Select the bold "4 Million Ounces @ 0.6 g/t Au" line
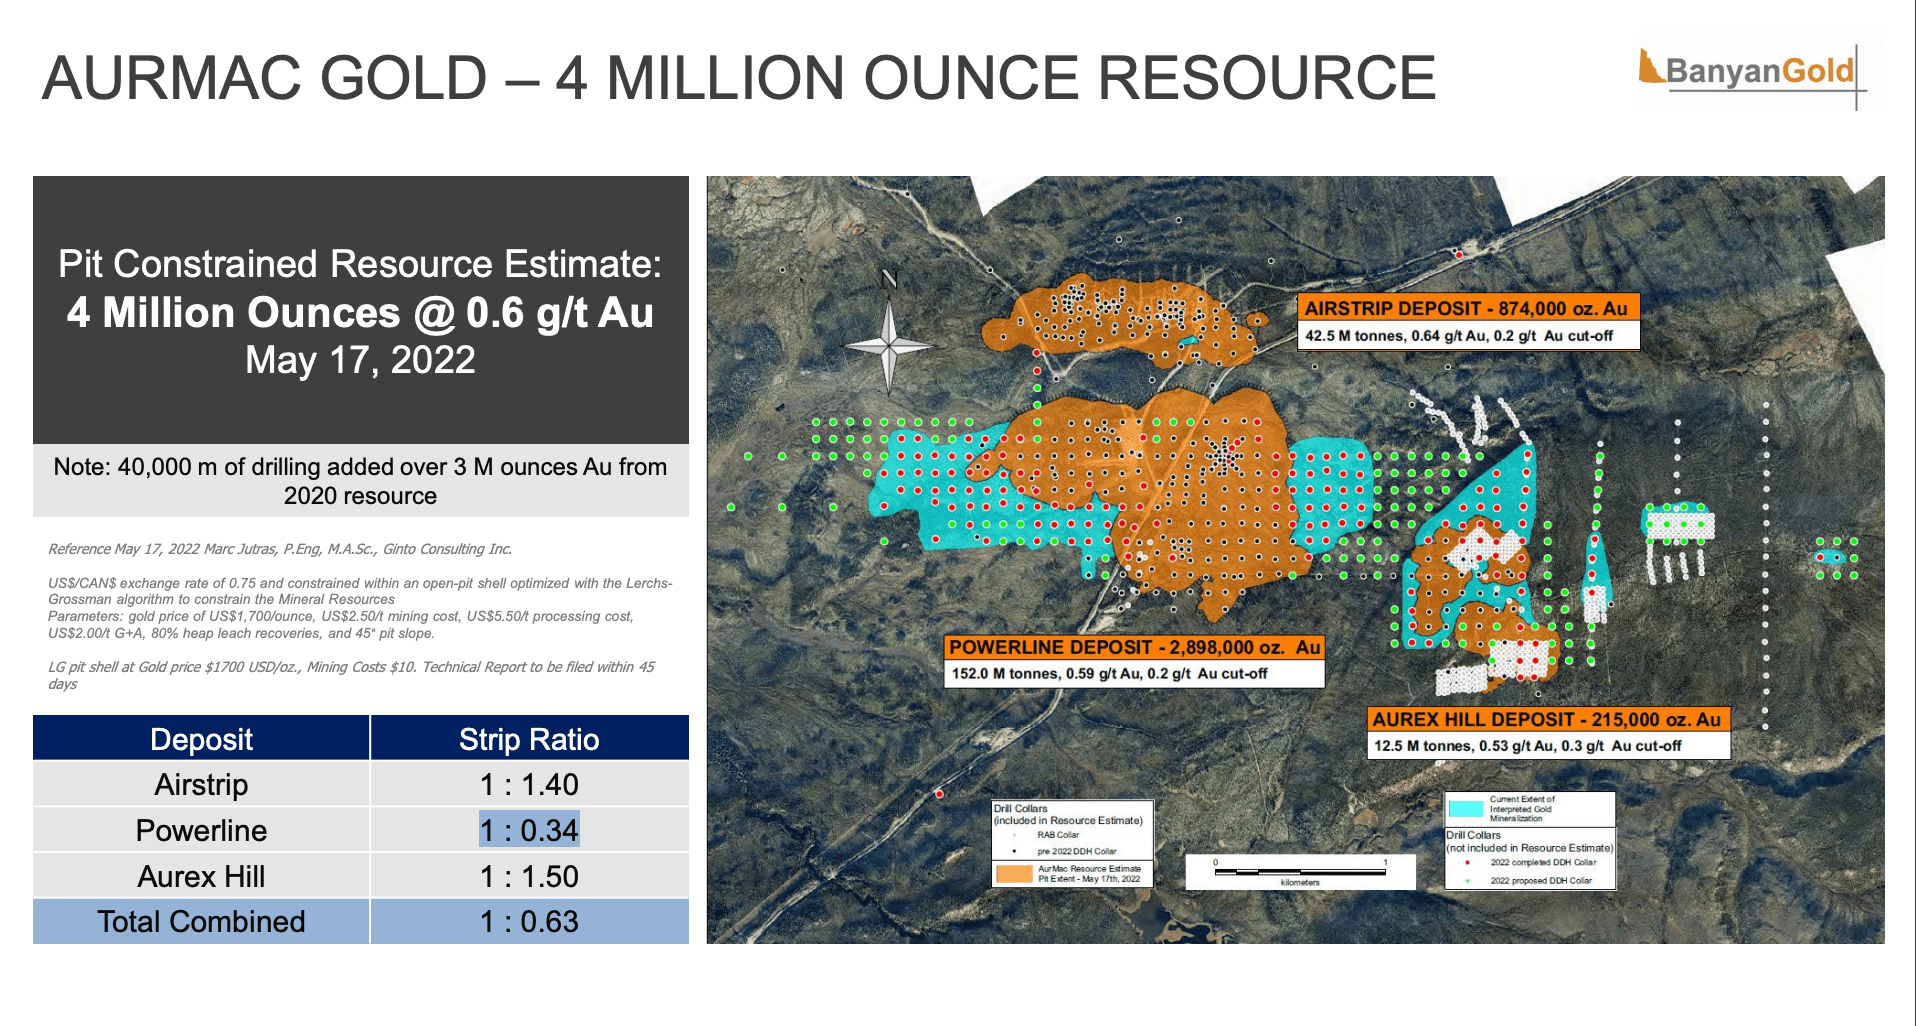Screen dimensions: 1916x1026 click(360, 313)
